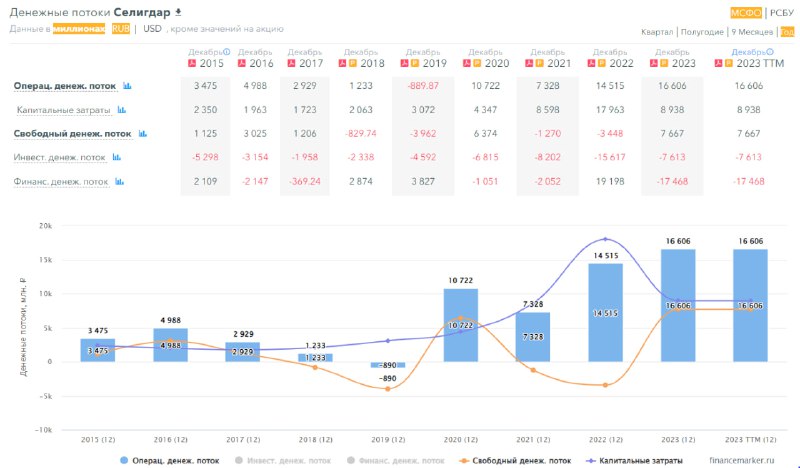Toggle units in миллионах
Viewport: 800px width, 468px height.
click(79, 29)
